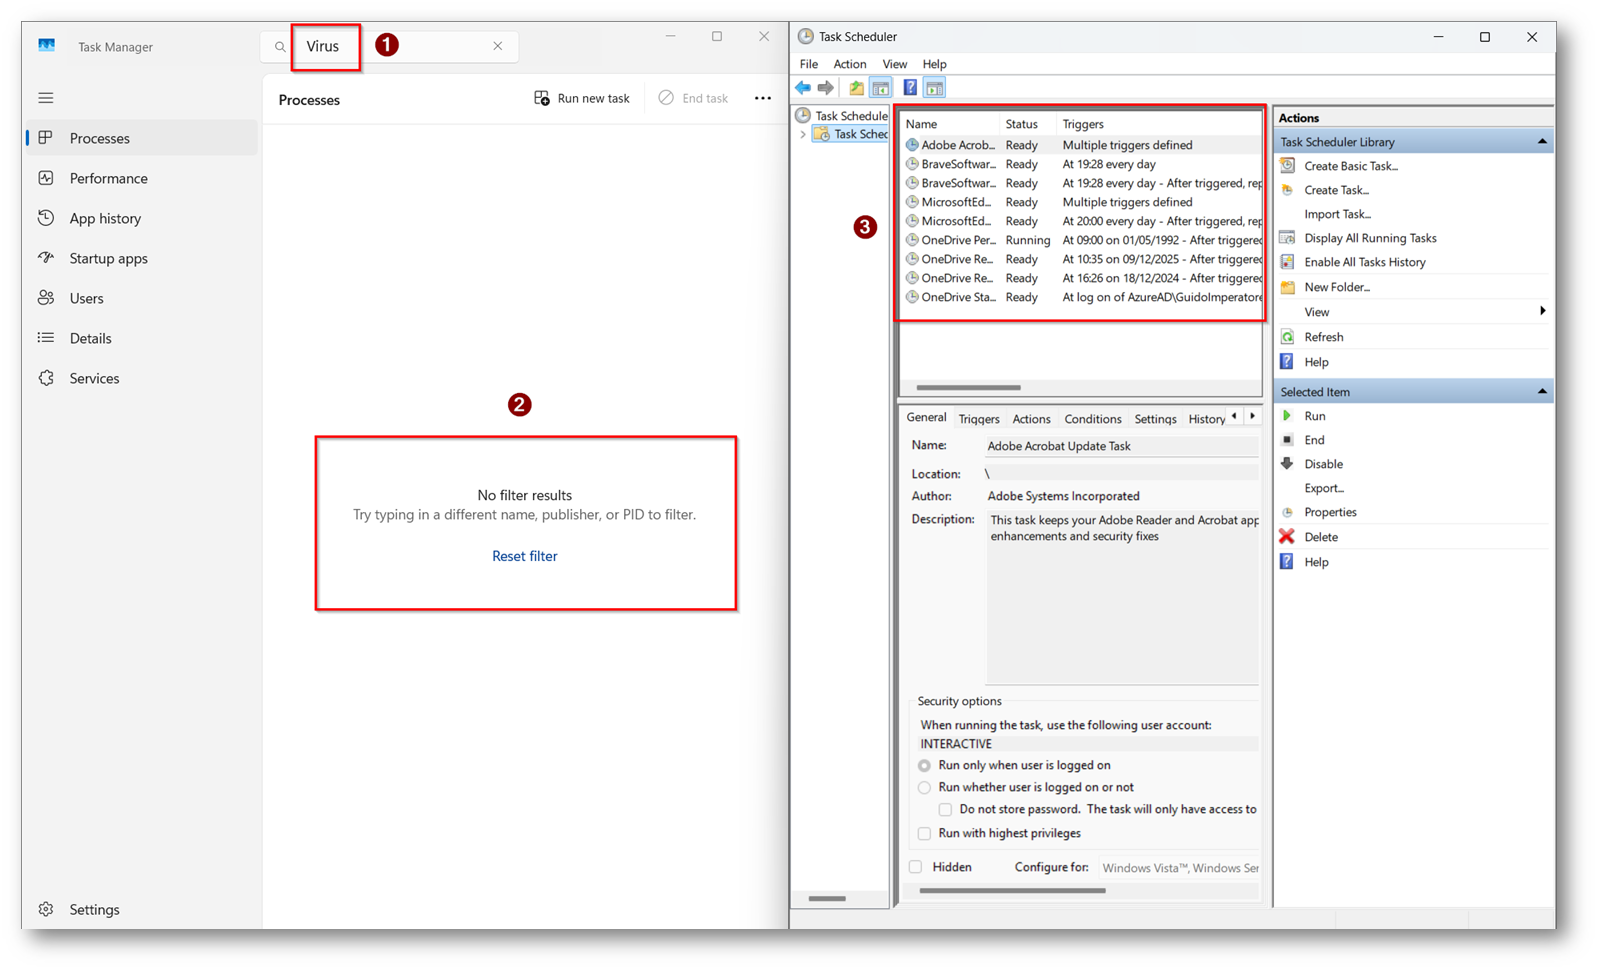Click the console tree pane horizontal scrollbar
1599x971 pixels.
pyautogui.click(x=827, y=899)
